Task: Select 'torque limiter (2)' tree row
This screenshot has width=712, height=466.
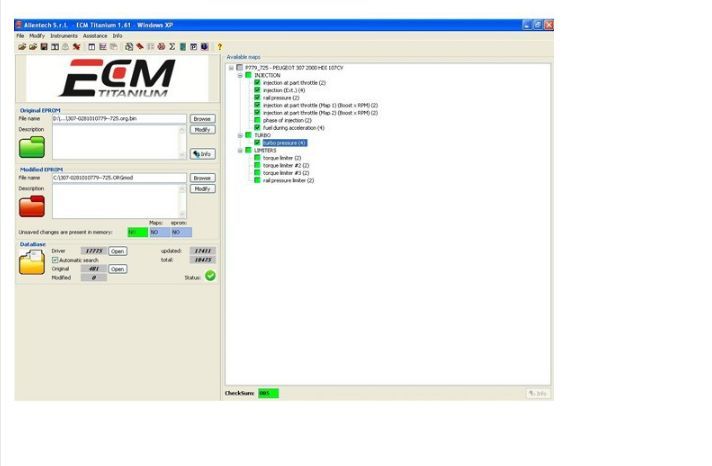Action: (x=282, y=158)
